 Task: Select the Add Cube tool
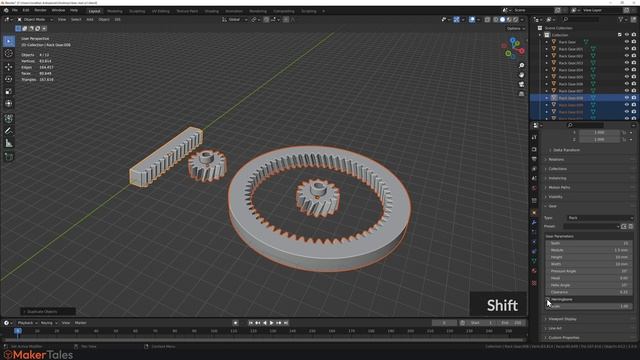pos(9,157)
